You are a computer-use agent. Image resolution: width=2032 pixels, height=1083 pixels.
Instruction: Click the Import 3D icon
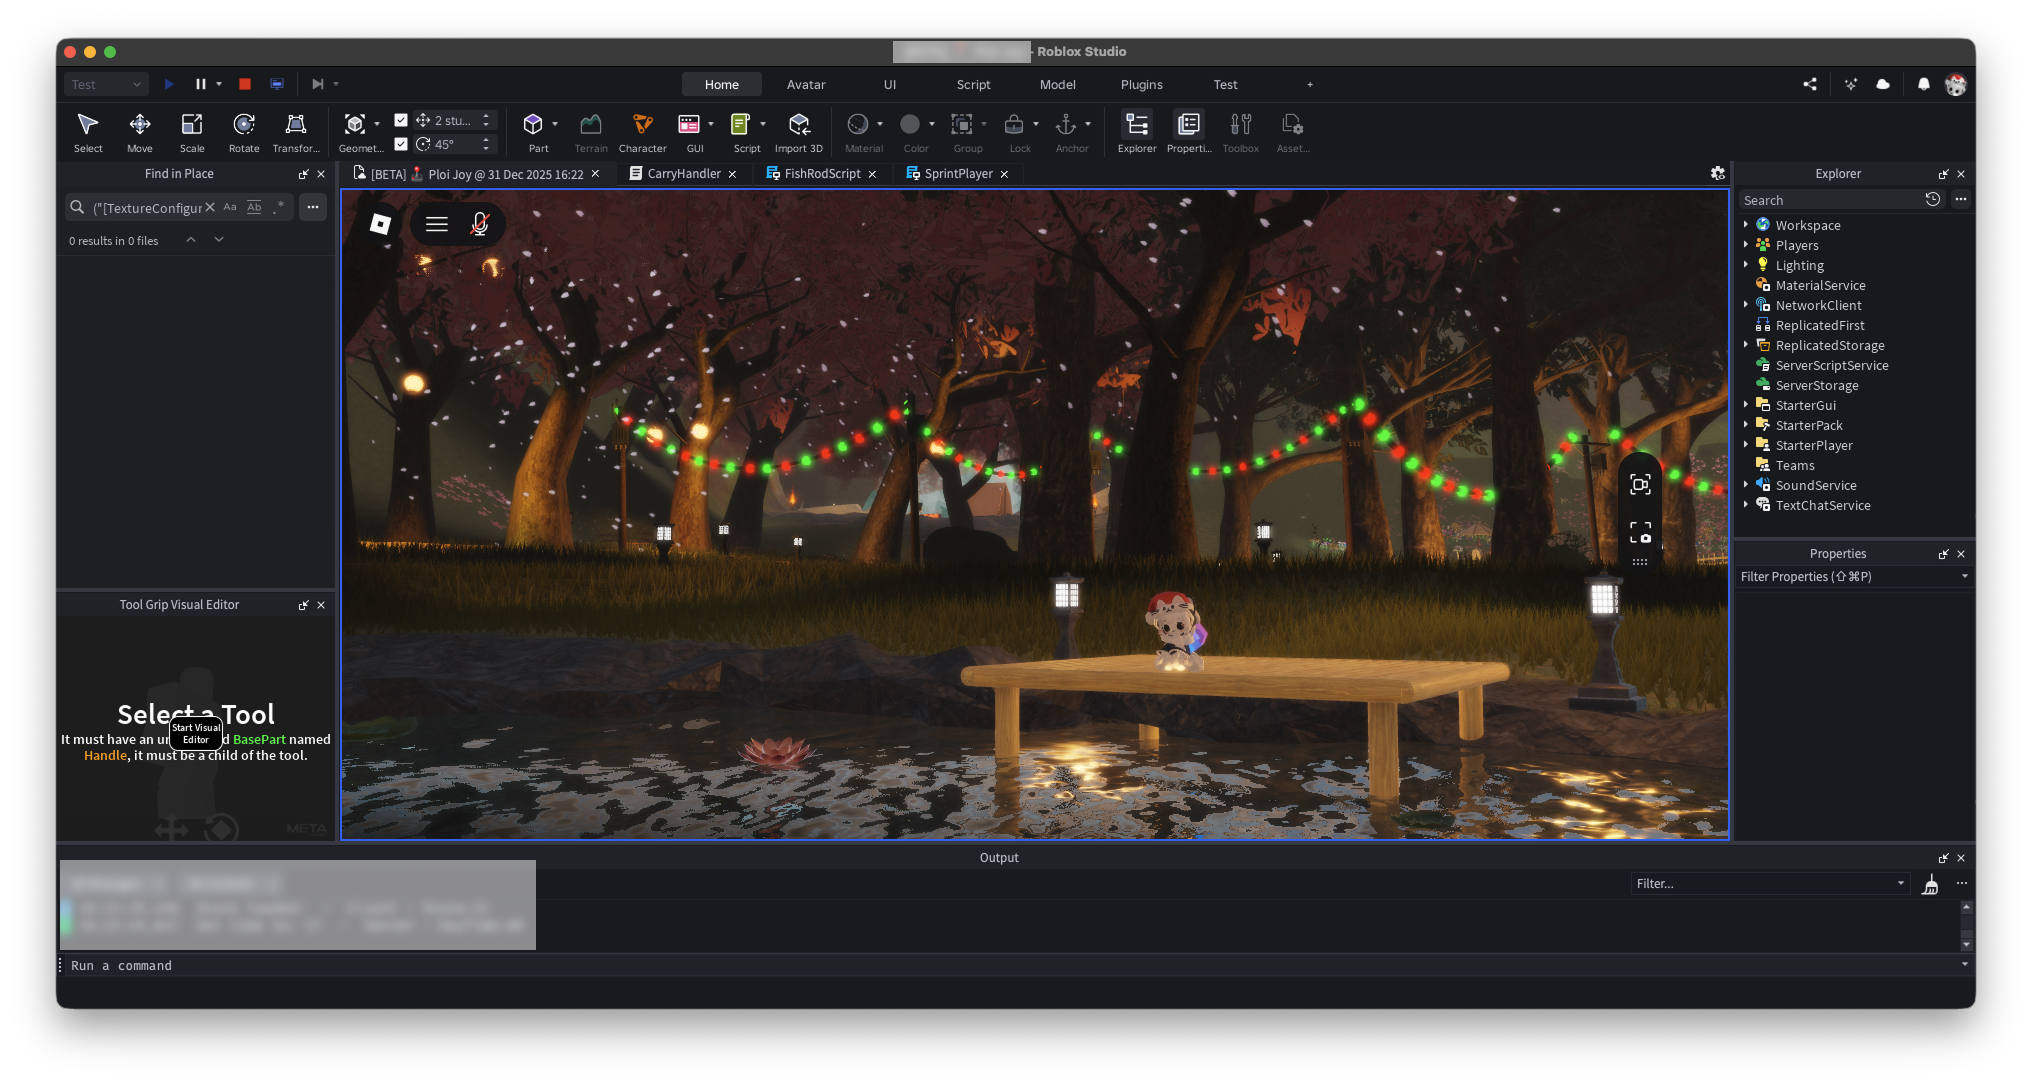pyautogui.click(x=798, y=124)
